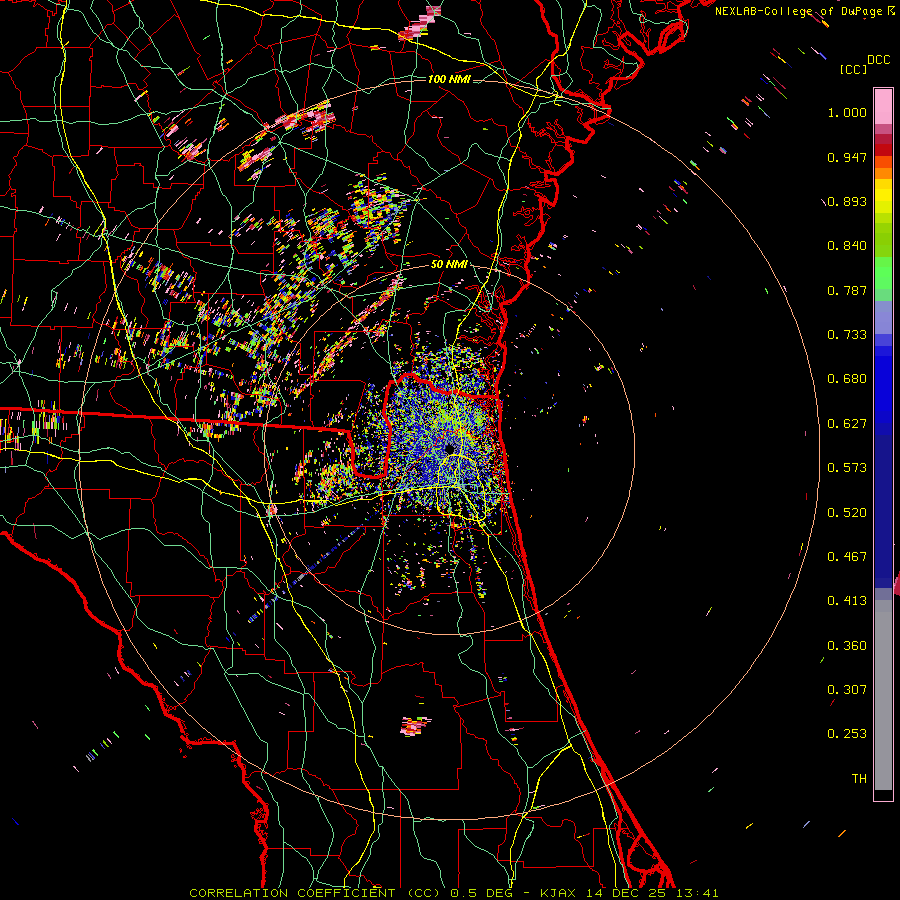The height and width of the screenshot is (900, 900).
Task: Click the 0.893 value on color scale
Action: click(x=847, y=201)
